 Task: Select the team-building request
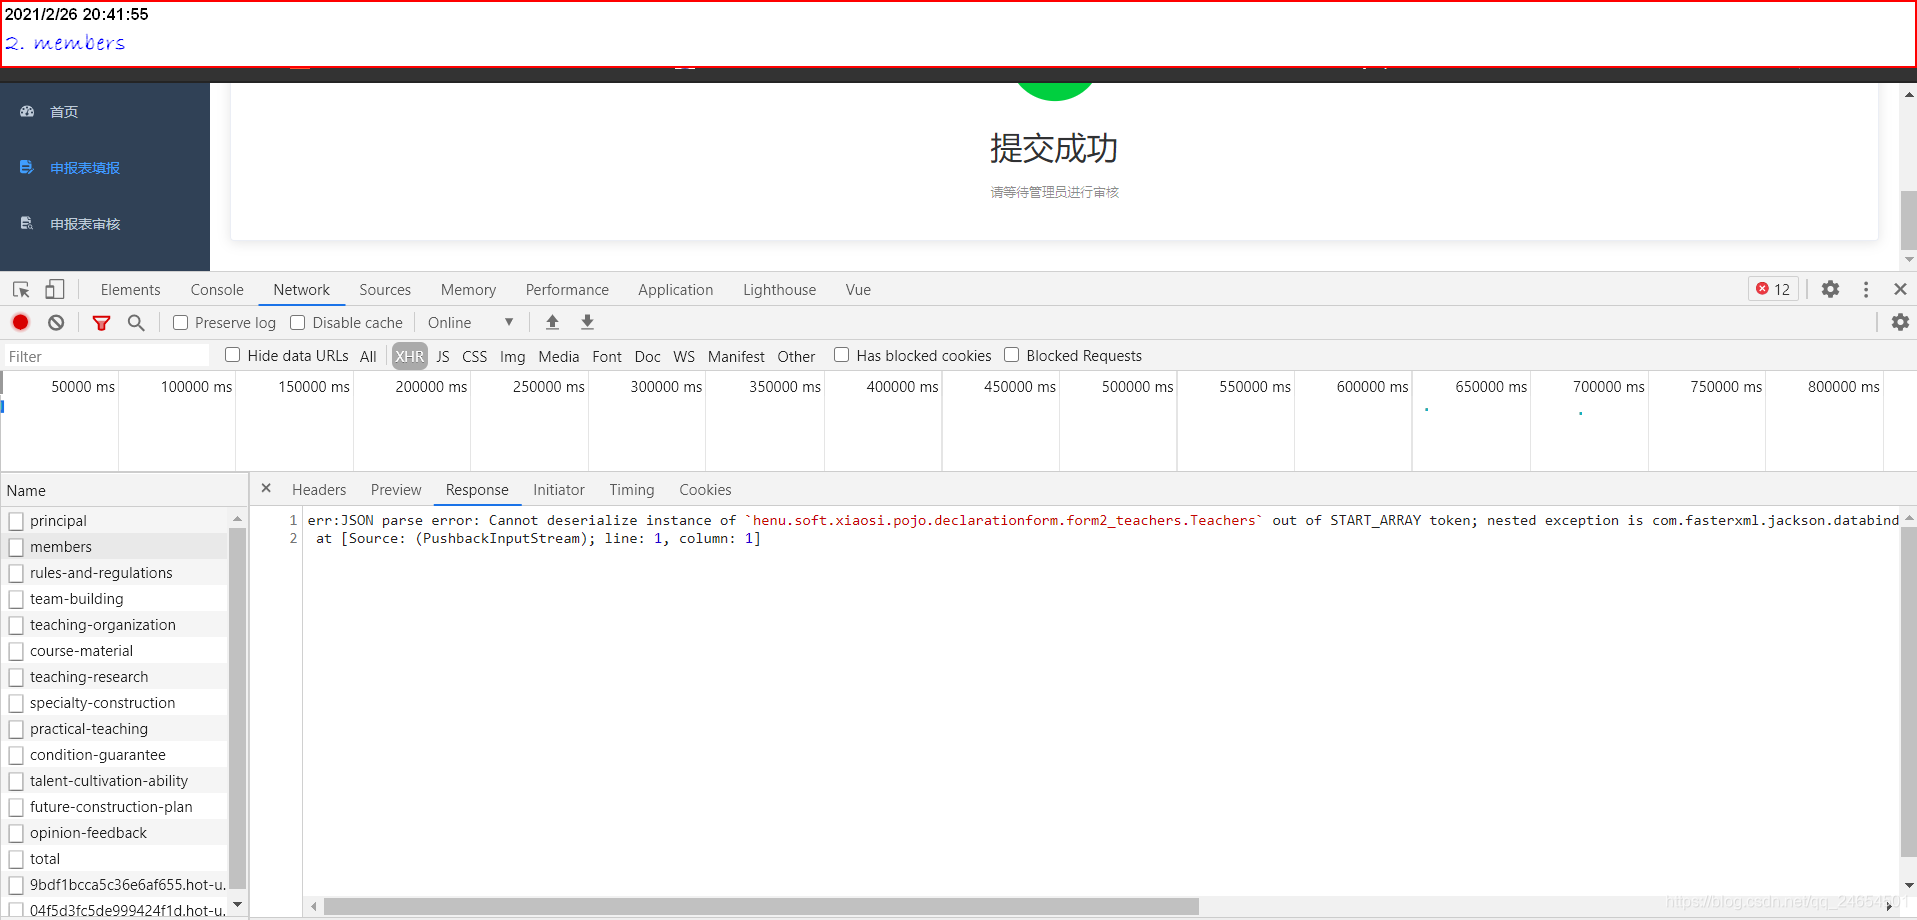(115, 598)
